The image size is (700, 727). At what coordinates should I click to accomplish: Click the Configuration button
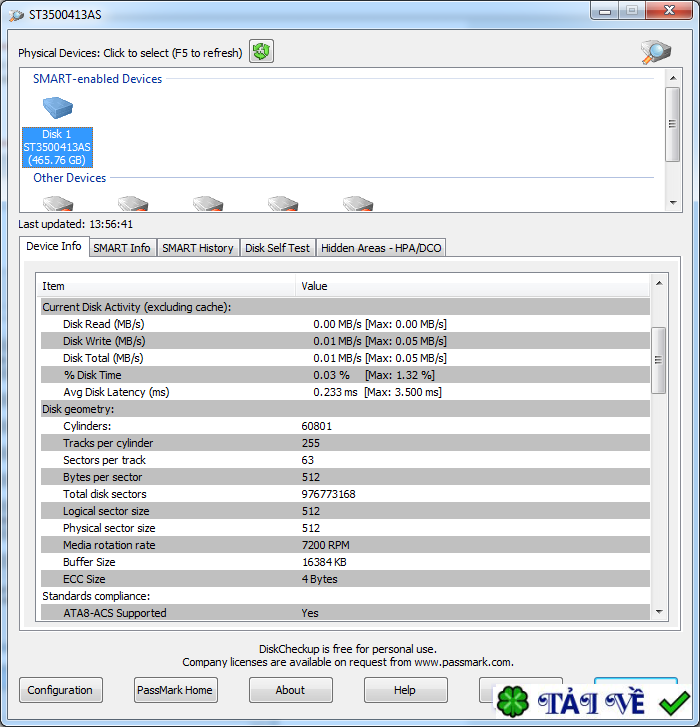pyautogui.click(x=60, y=690)
